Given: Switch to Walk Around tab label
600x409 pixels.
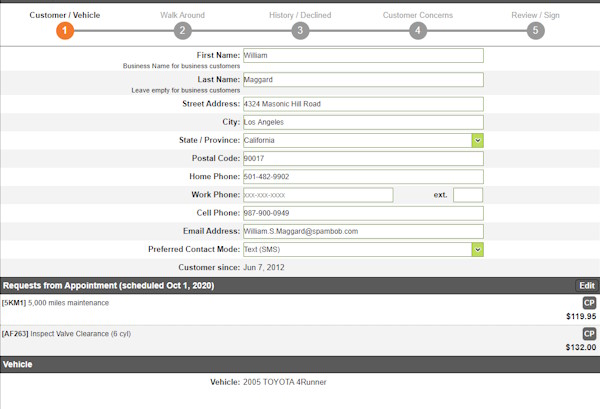Looking at the screenshot, I should 181,15.
